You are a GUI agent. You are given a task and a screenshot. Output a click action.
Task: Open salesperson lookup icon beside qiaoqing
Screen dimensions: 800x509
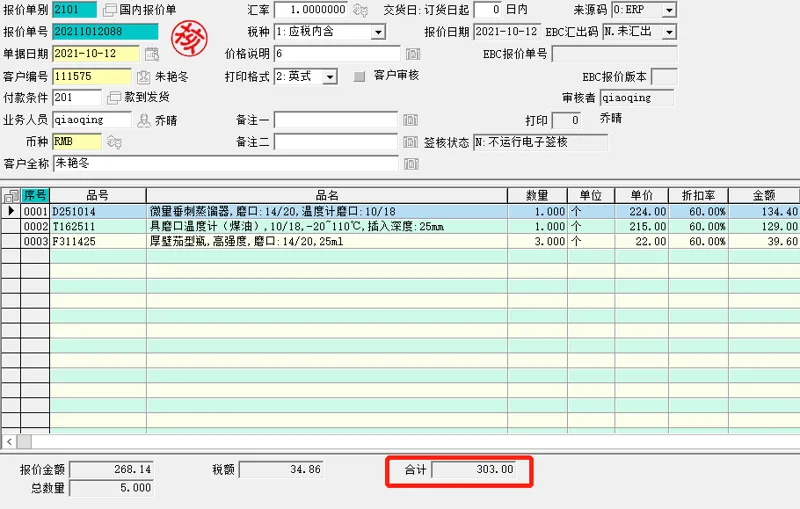(x=144, y=120)
